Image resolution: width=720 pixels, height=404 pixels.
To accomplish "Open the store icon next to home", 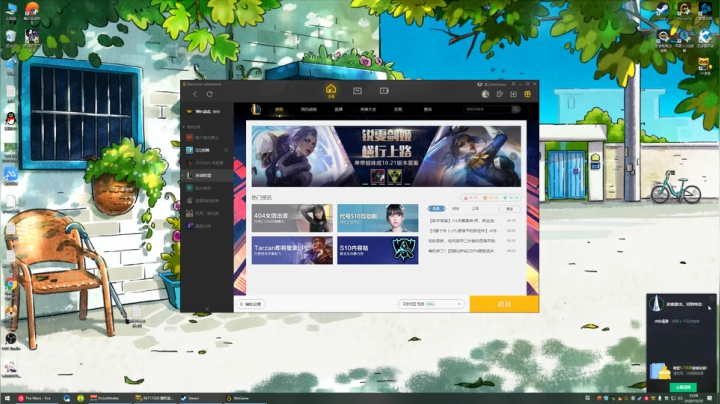I will 357,91.
